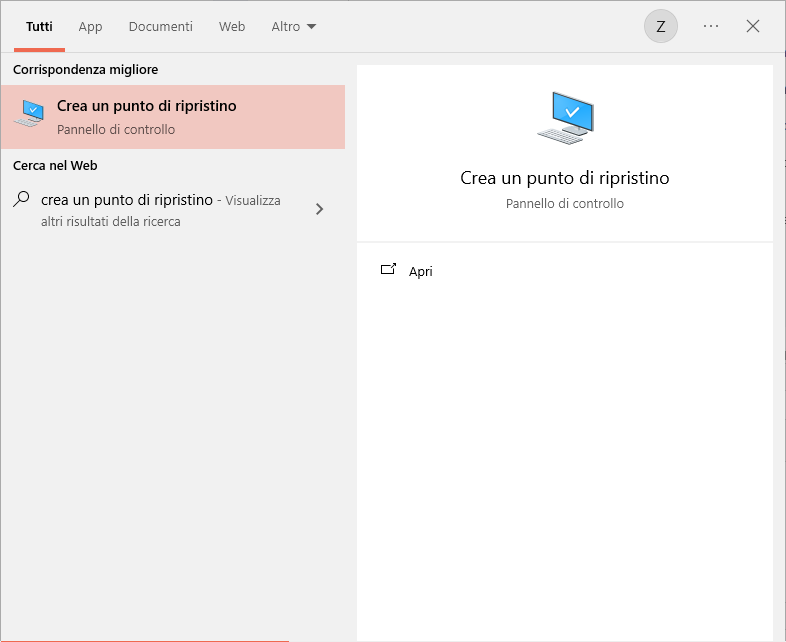Image resolution: width=786 pixels, height=642 pixels.
Task: Show results under the Web tab
Action: click(x=232, y=27)
